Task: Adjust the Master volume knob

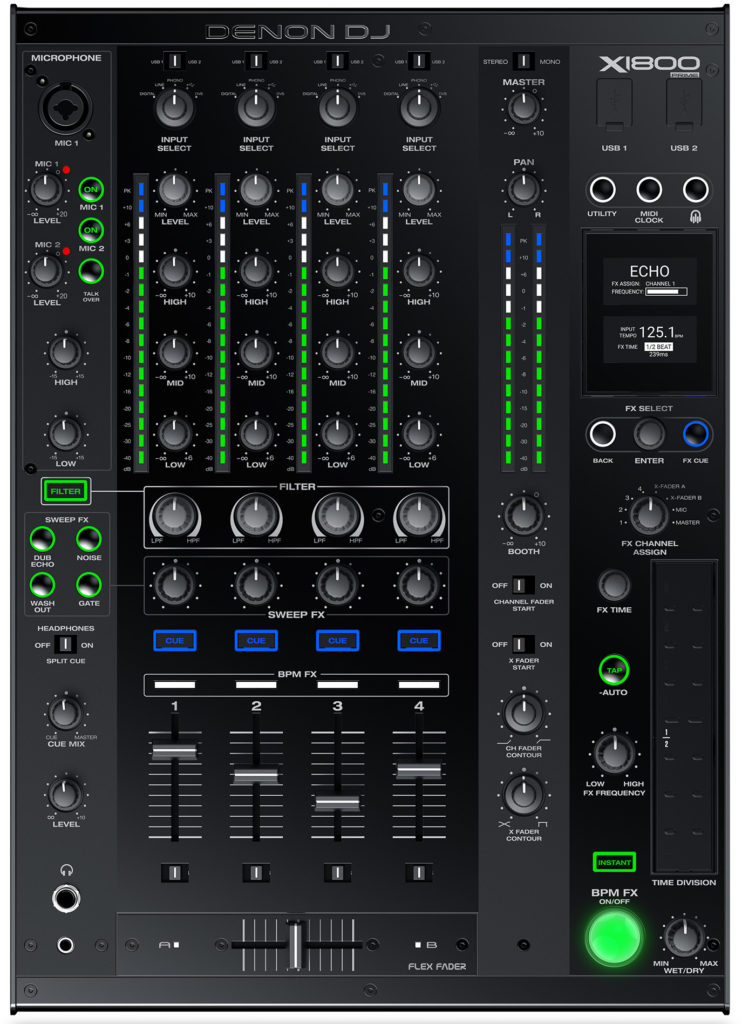Action: [523, 108]
